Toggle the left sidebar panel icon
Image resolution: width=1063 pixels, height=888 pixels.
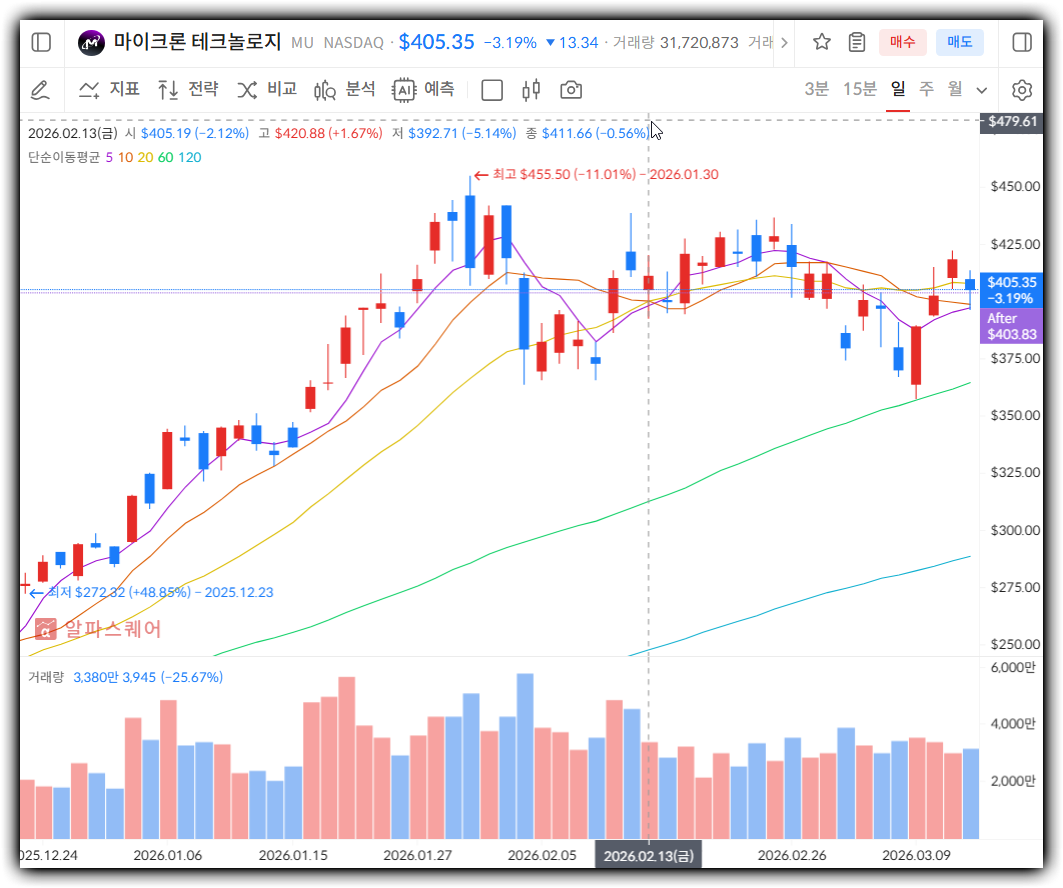pos(41,42)
